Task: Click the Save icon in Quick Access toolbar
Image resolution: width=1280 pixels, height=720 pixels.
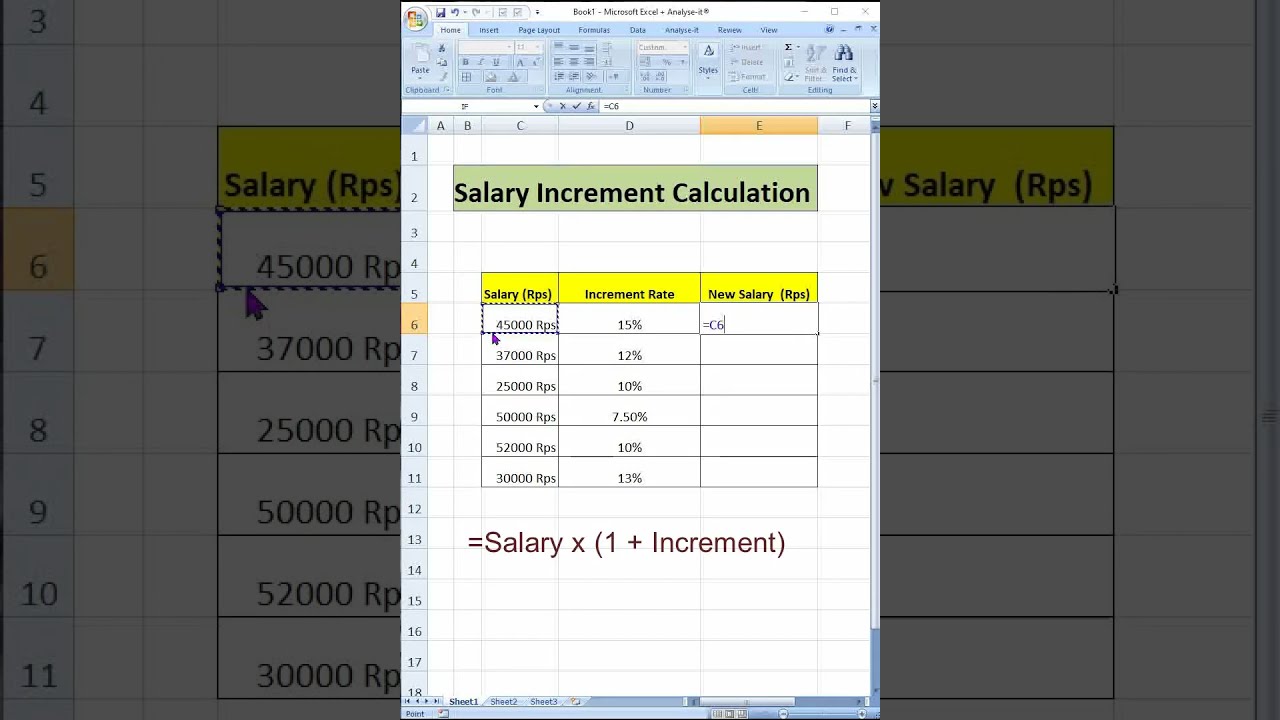Action: (x=441, y=13)
